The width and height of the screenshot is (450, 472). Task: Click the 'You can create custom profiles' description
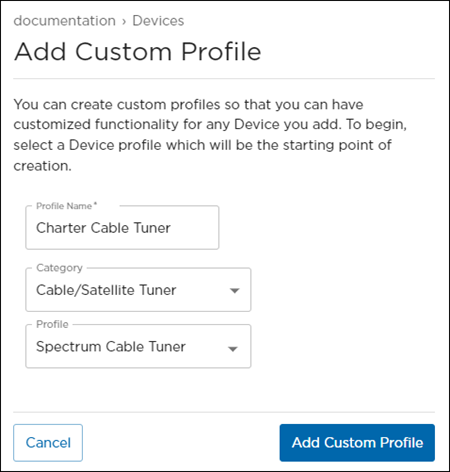click(x=210, y=135)
